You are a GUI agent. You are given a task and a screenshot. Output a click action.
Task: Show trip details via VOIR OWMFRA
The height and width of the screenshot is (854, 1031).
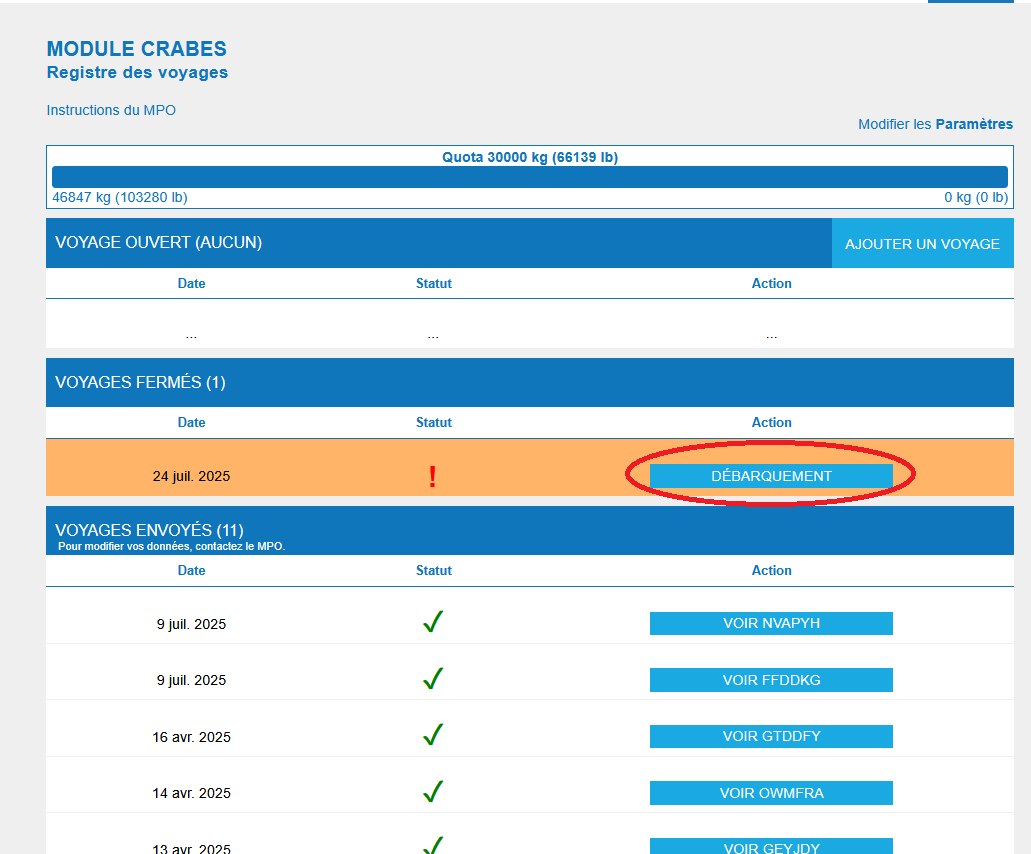[x=771, y=793]
